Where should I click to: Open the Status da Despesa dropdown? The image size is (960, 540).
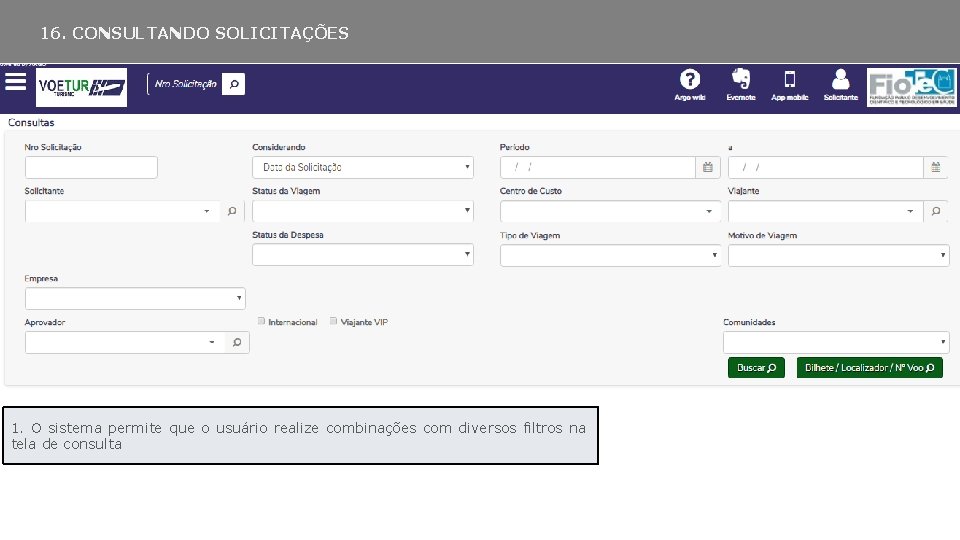click(x=362, y=255)
